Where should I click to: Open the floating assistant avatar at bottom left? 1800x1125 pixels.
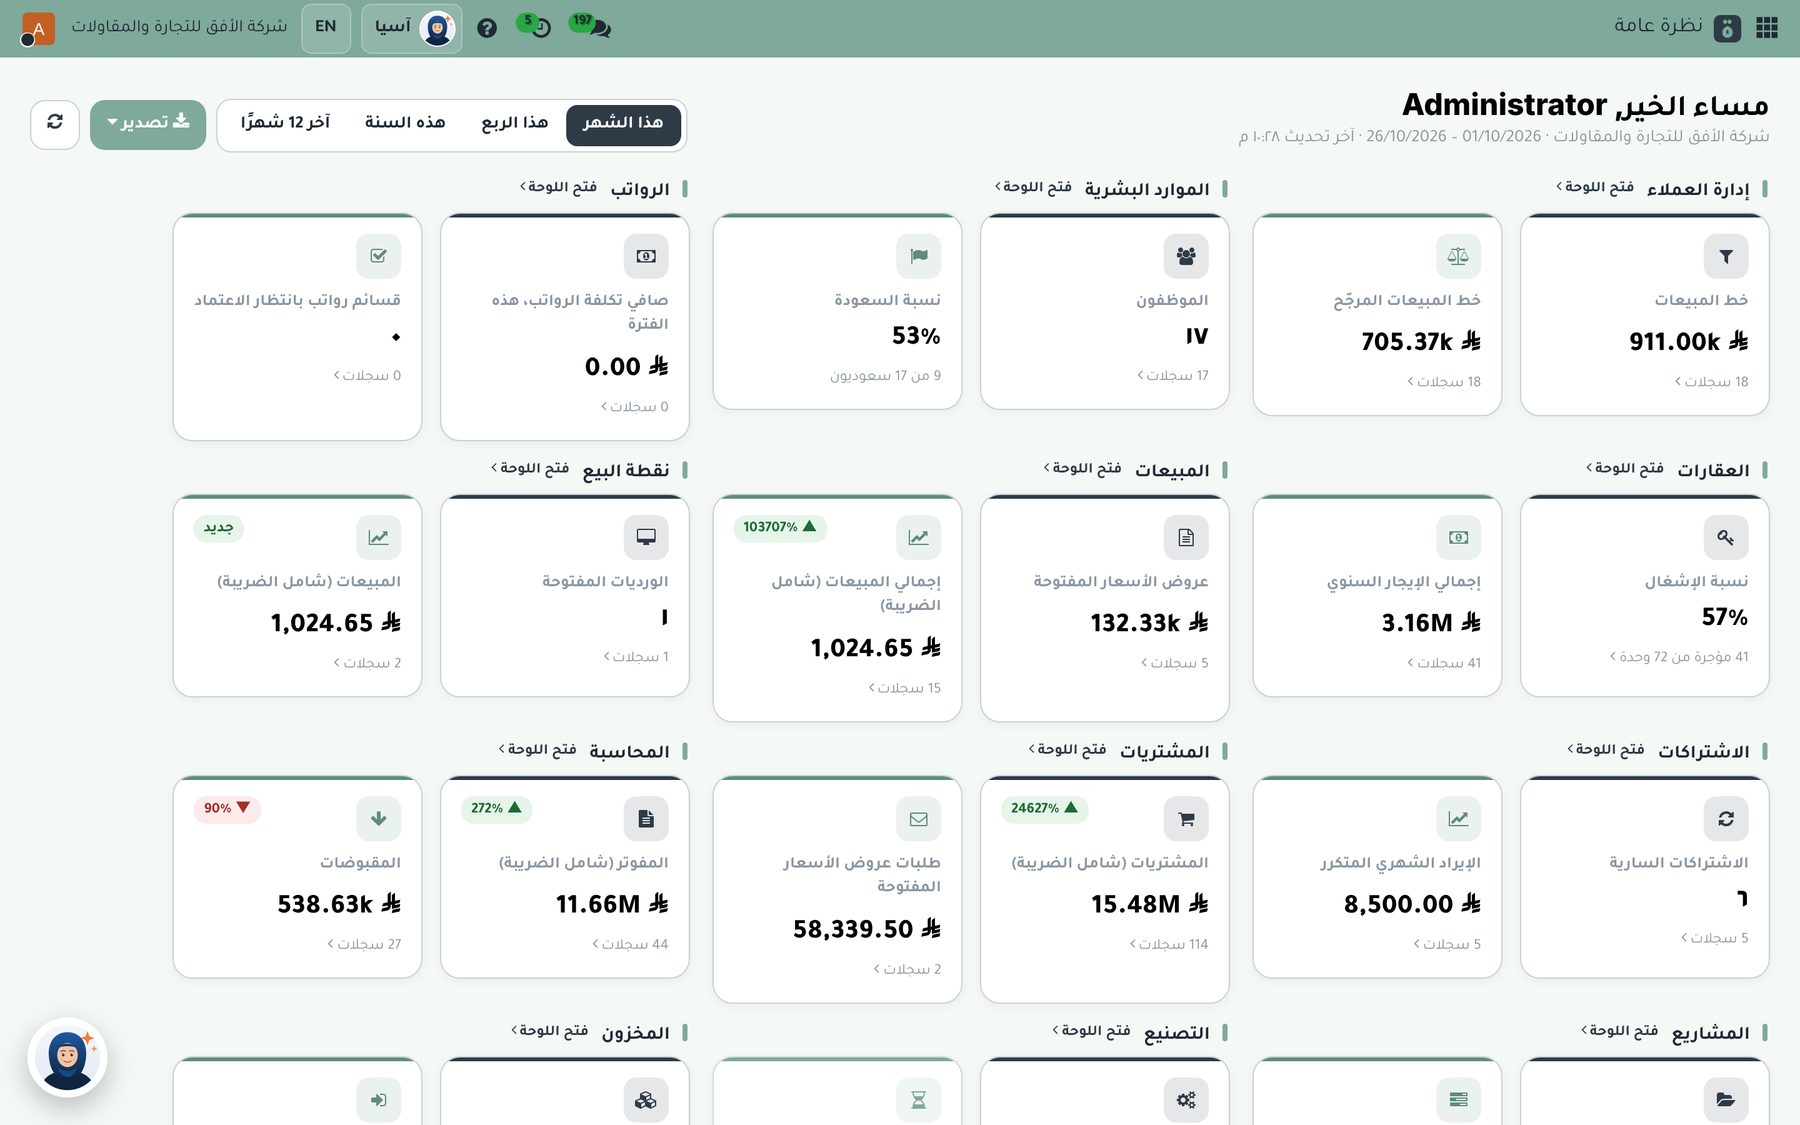(x=67, y=1057)
